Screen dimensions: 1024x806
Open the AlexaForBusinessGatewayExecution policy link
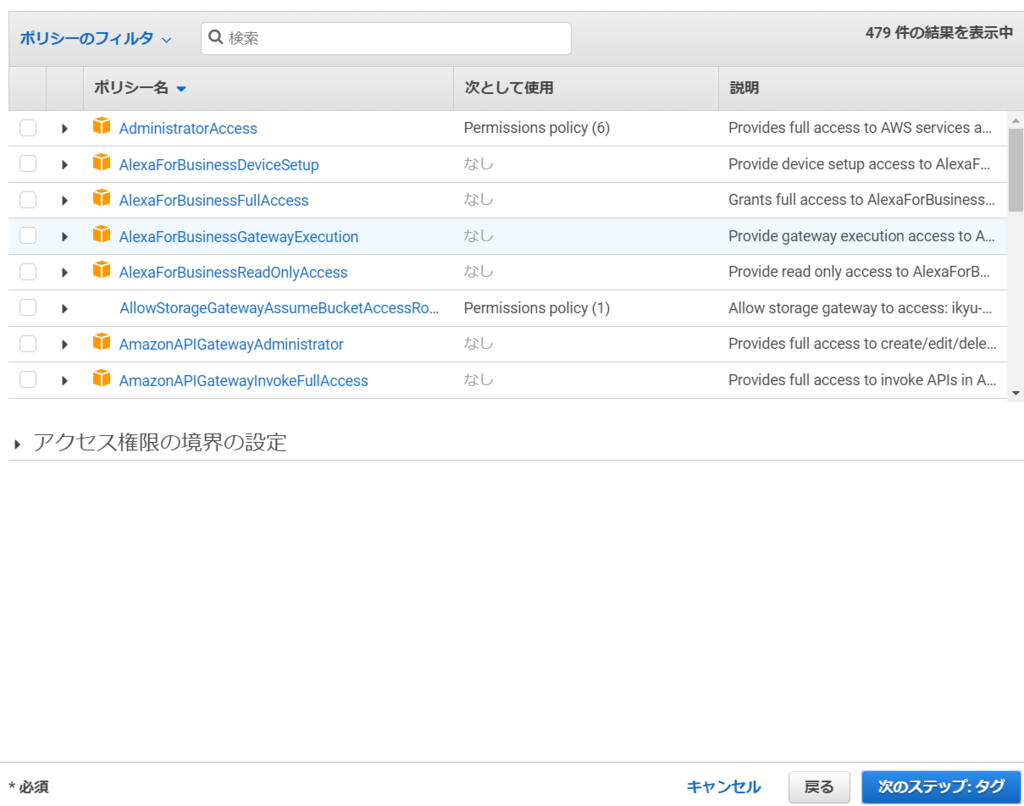tap(238, 236)
